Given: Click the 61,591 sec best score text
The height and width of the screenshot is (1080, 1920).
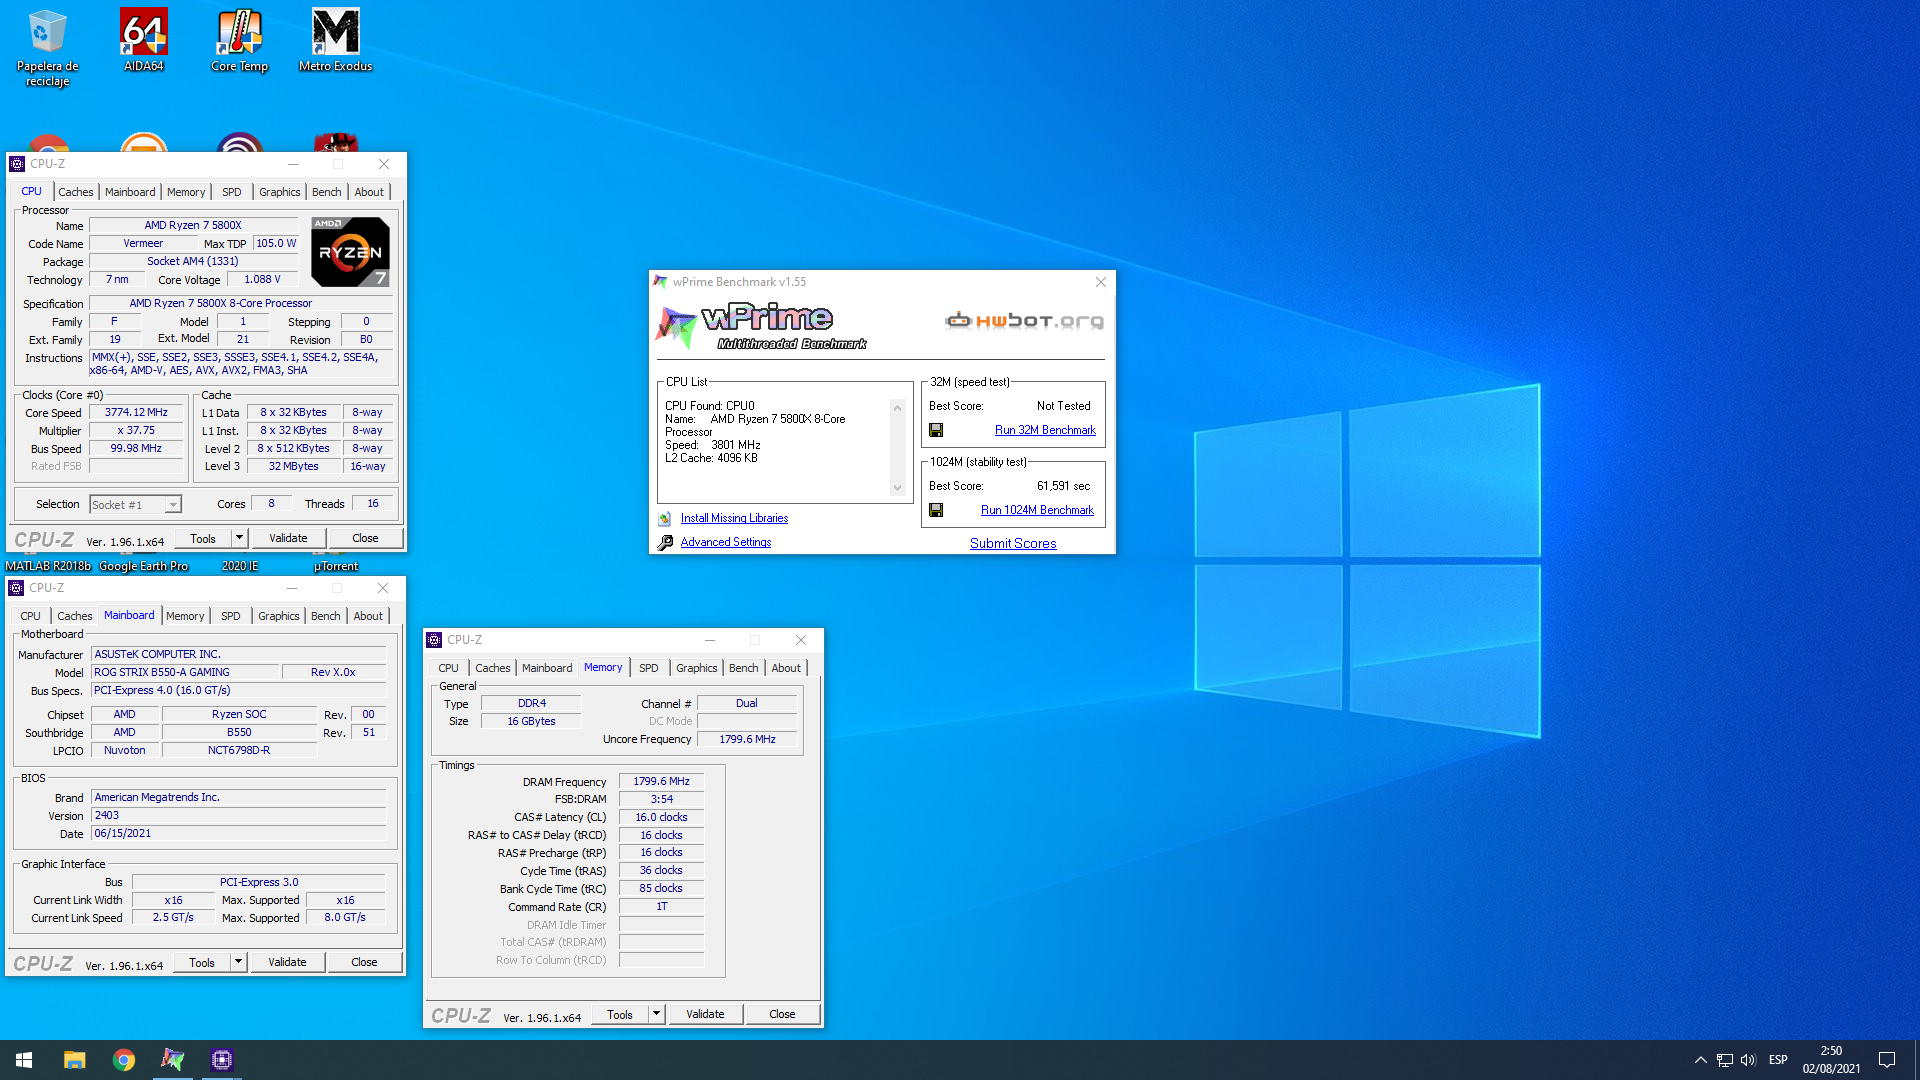Looking at the screenshot, I should [1063, 486].
